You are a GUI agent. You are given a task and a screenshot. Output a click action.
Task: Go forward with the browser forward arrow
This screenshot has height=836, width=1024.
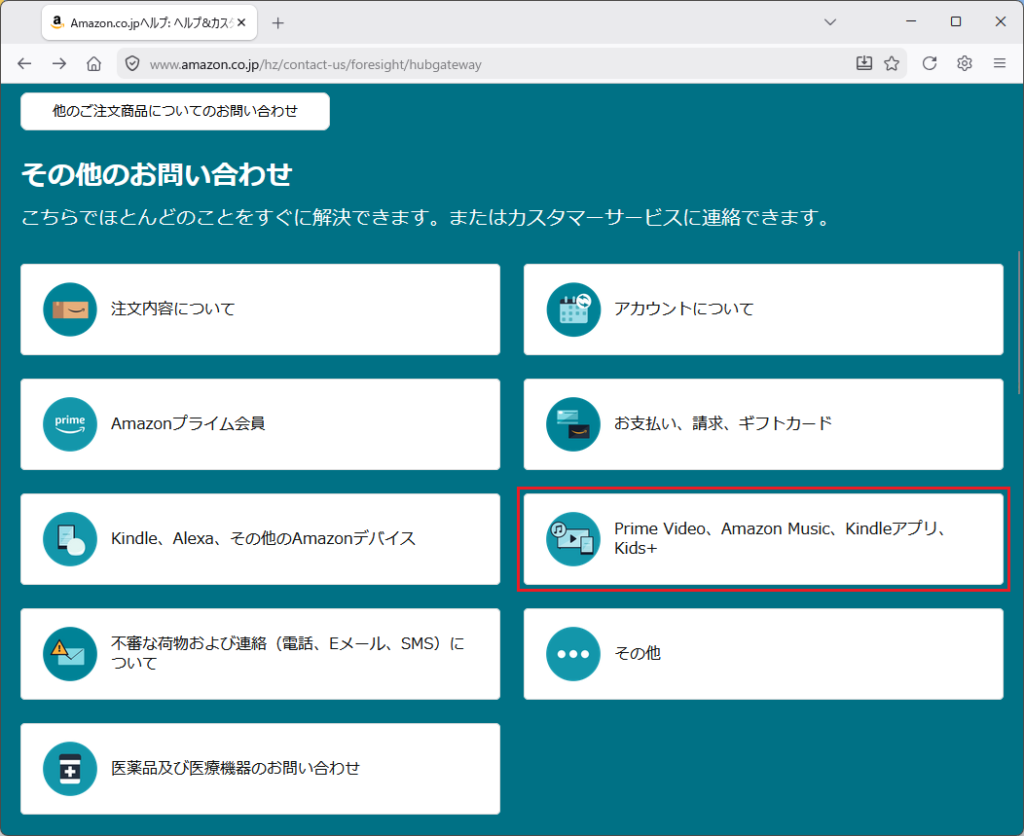[x=59, y=63]
